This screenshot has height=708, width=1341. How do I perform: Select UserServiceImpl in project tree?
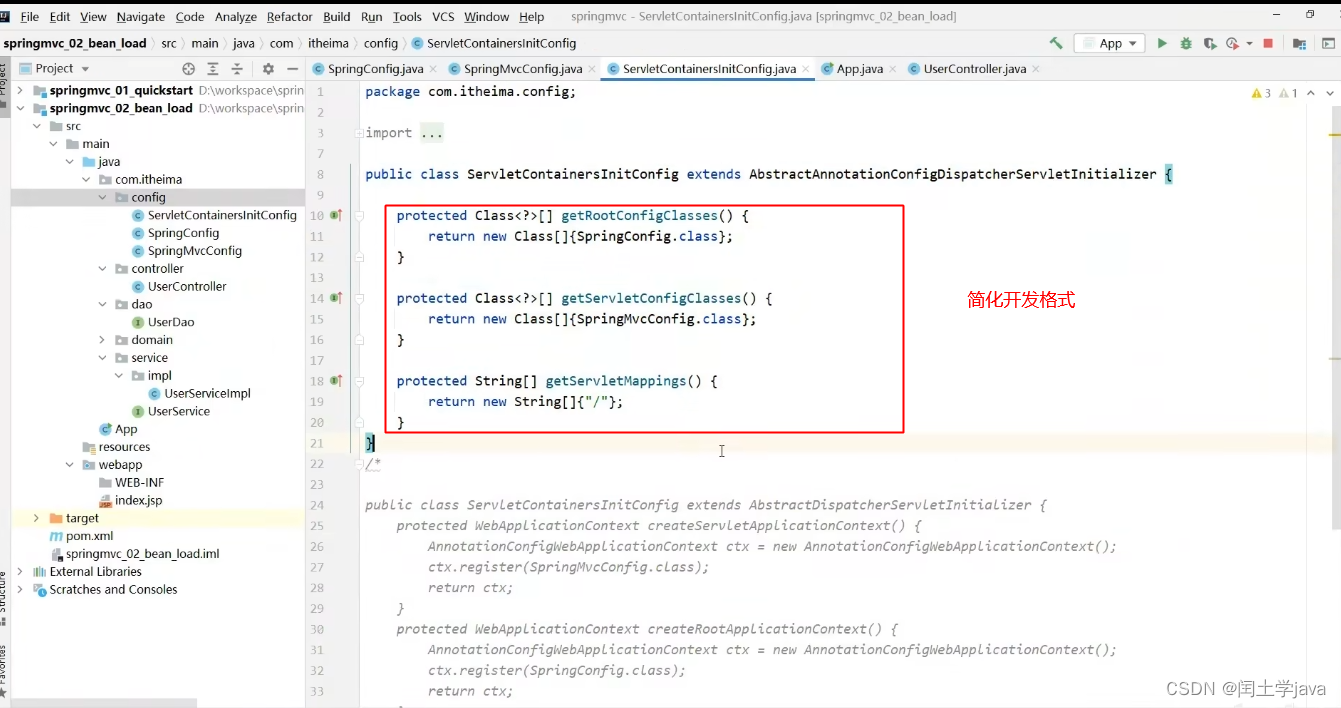click(x=207, y=393)
